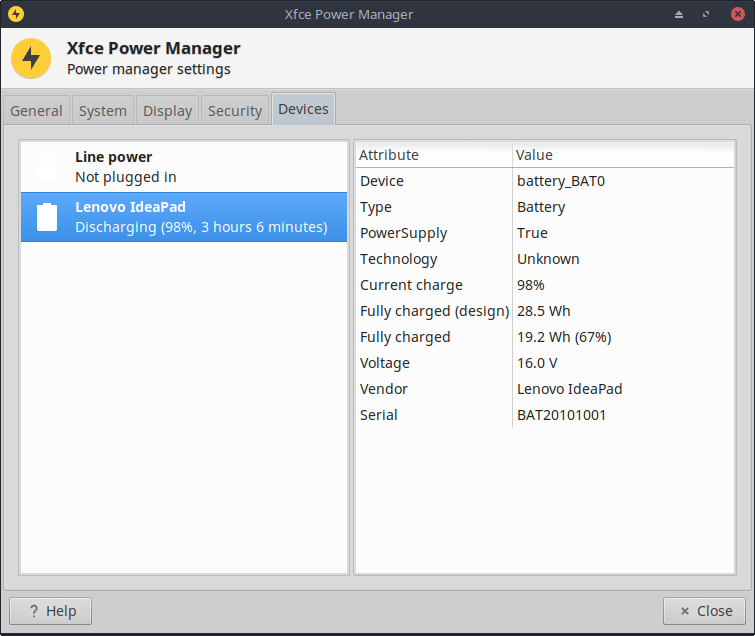Click the title bar lightning app icon
This screenshot has height=636, width=755.
[x=15, y=14]
